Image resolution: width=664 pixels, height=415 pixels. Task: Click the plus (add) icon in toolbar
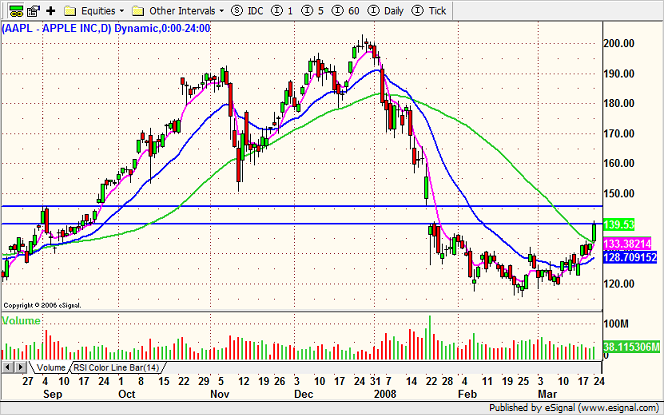(51, 11)
